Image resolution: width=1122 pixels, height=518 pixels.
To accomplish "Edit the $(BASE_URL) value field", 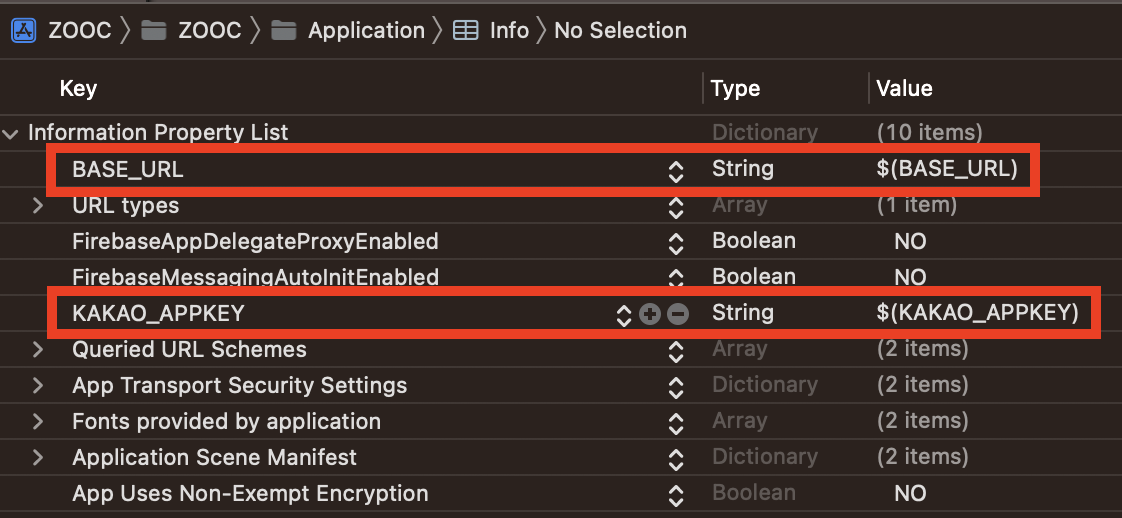I will pyautogui.click(x=946, y=169).
